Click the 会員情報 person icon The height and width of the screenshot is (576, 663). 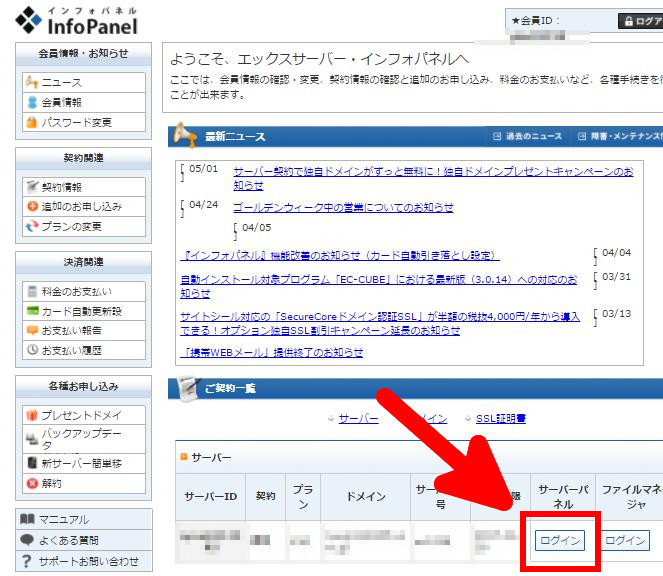32,102
